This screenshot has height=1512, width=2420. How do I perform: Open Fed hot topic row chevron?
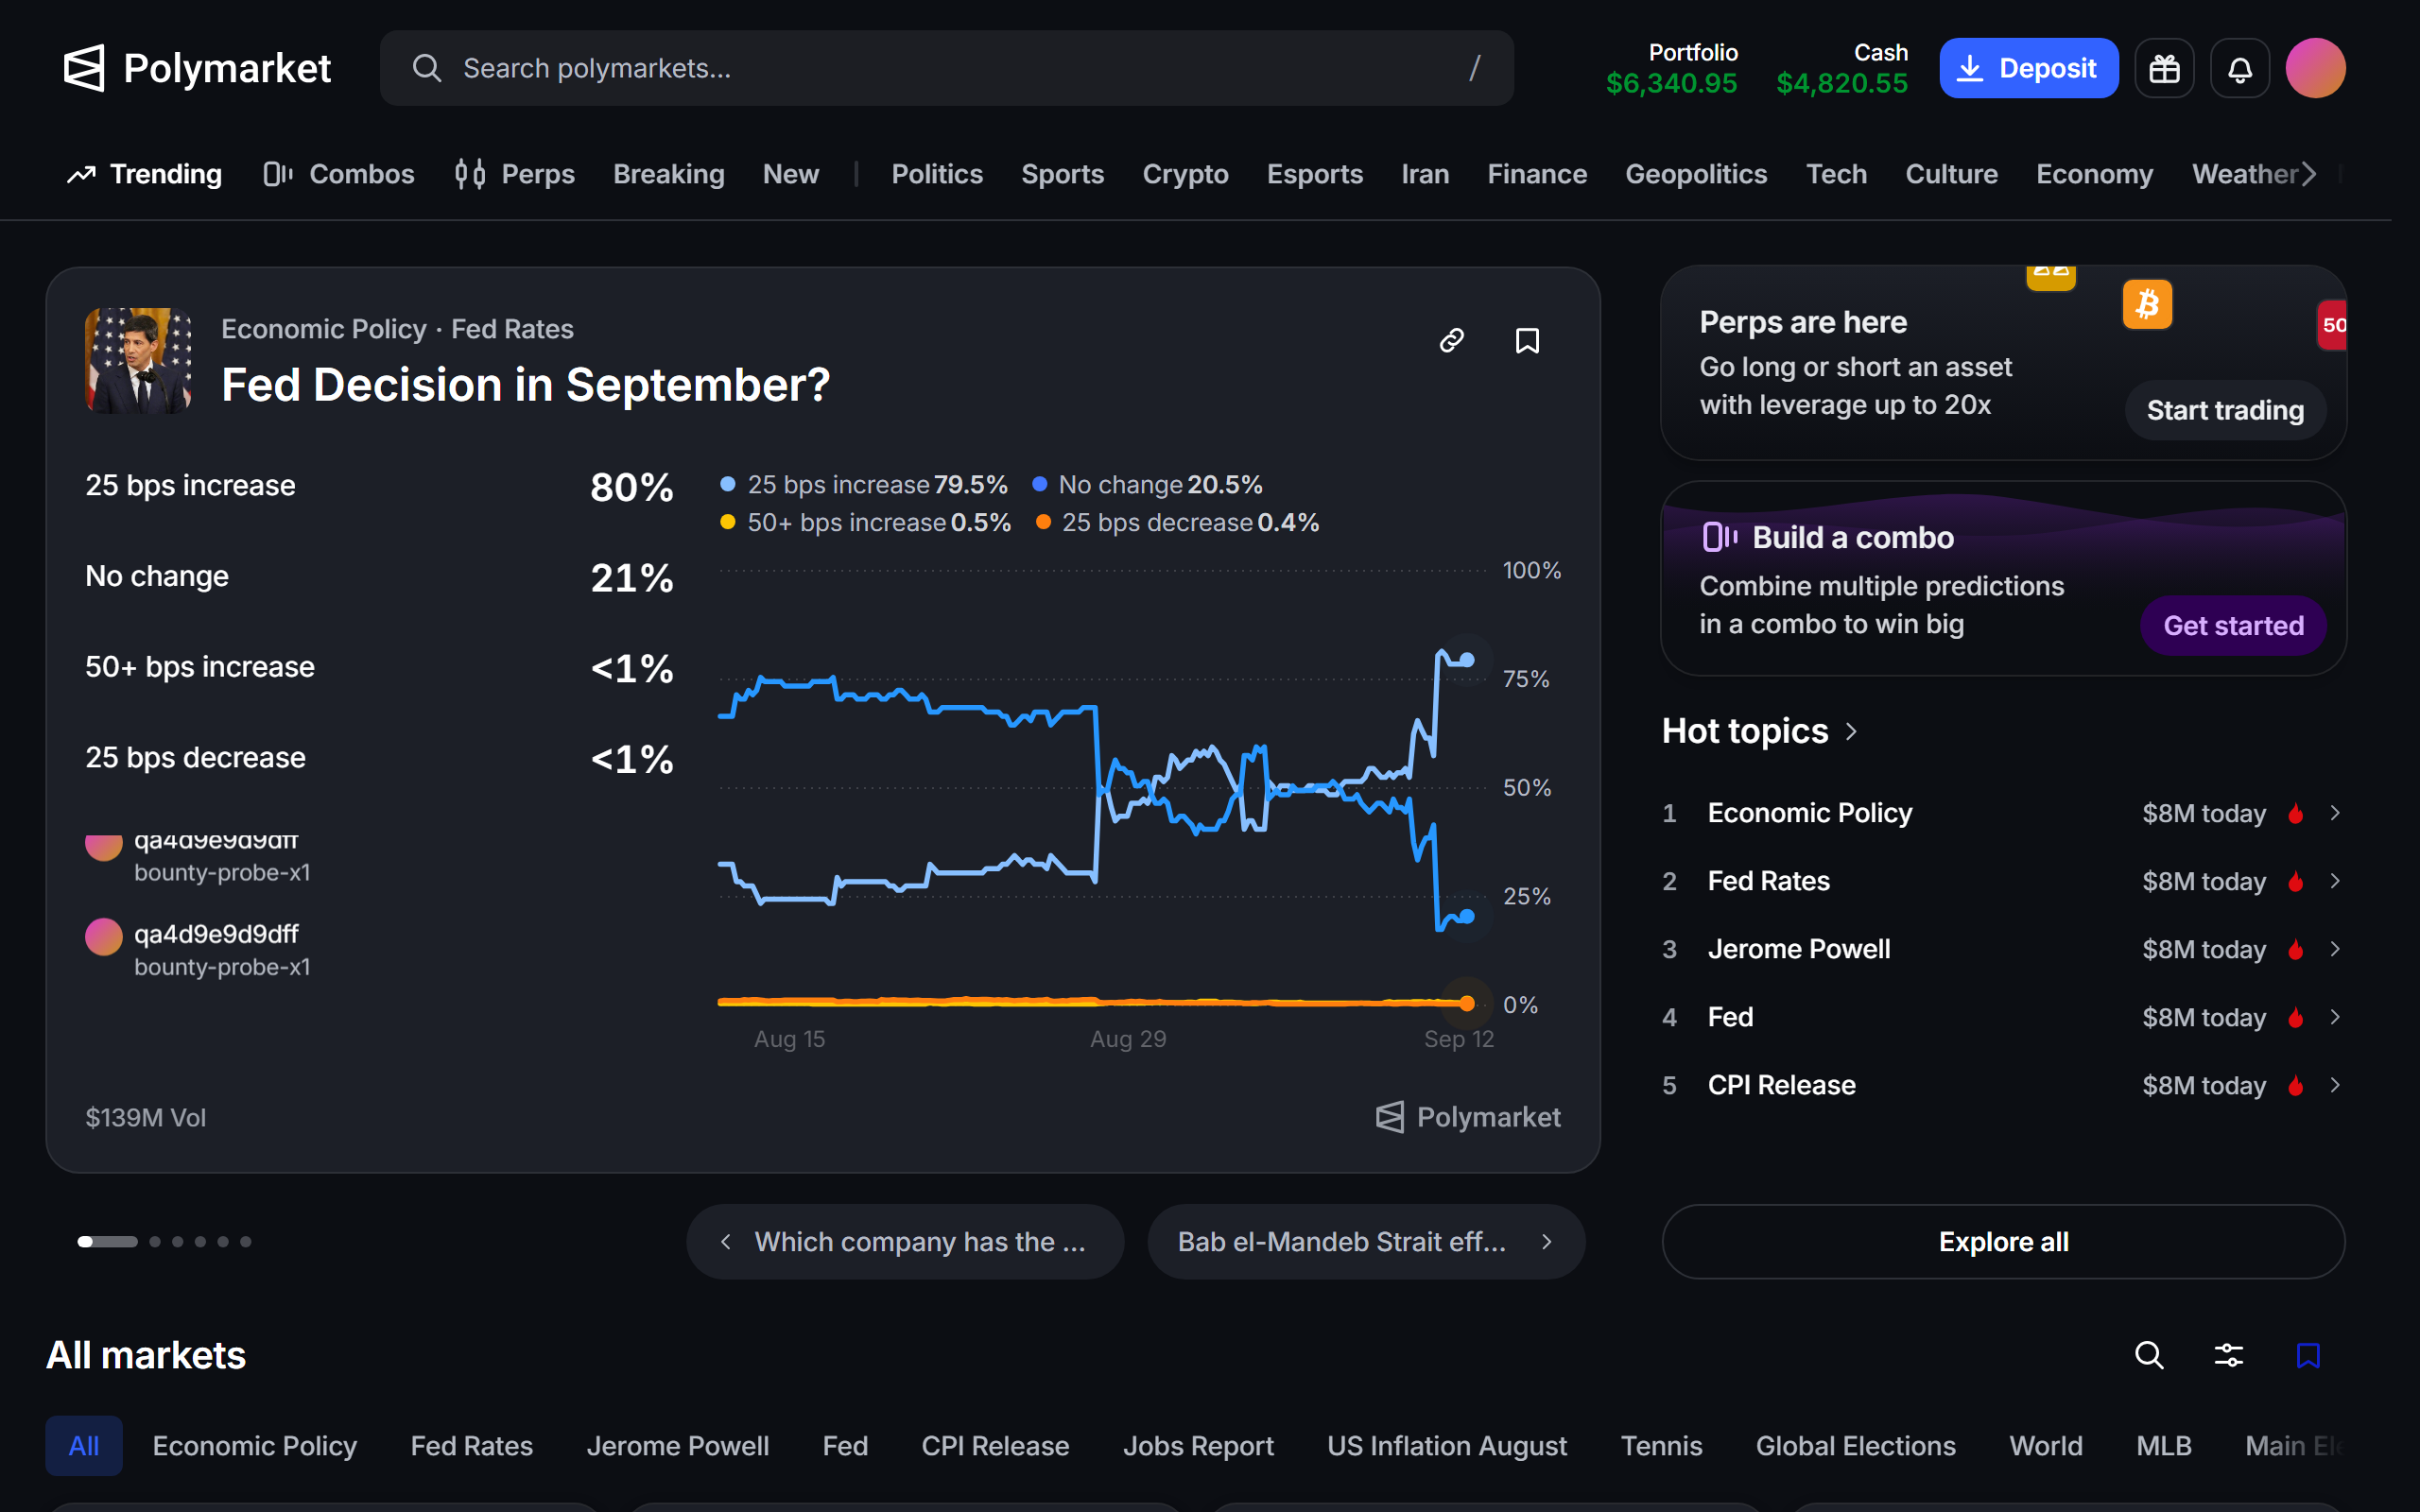2335,1017
